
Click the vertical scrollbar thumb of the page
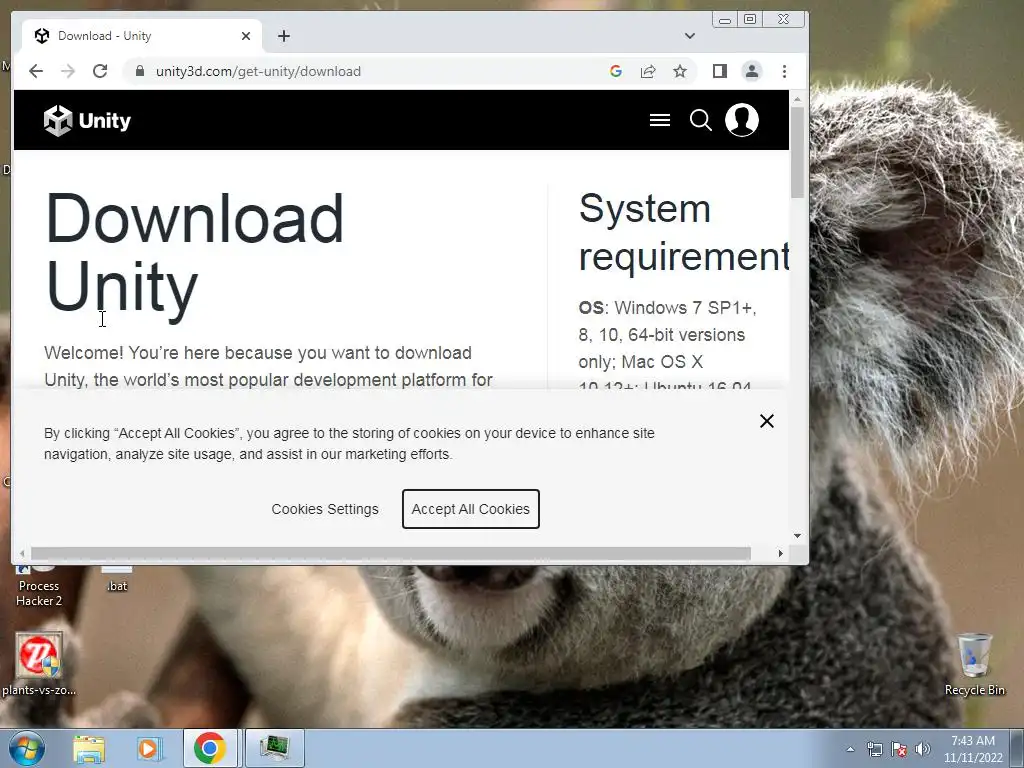pyautogui.click(x=797, y=152)
